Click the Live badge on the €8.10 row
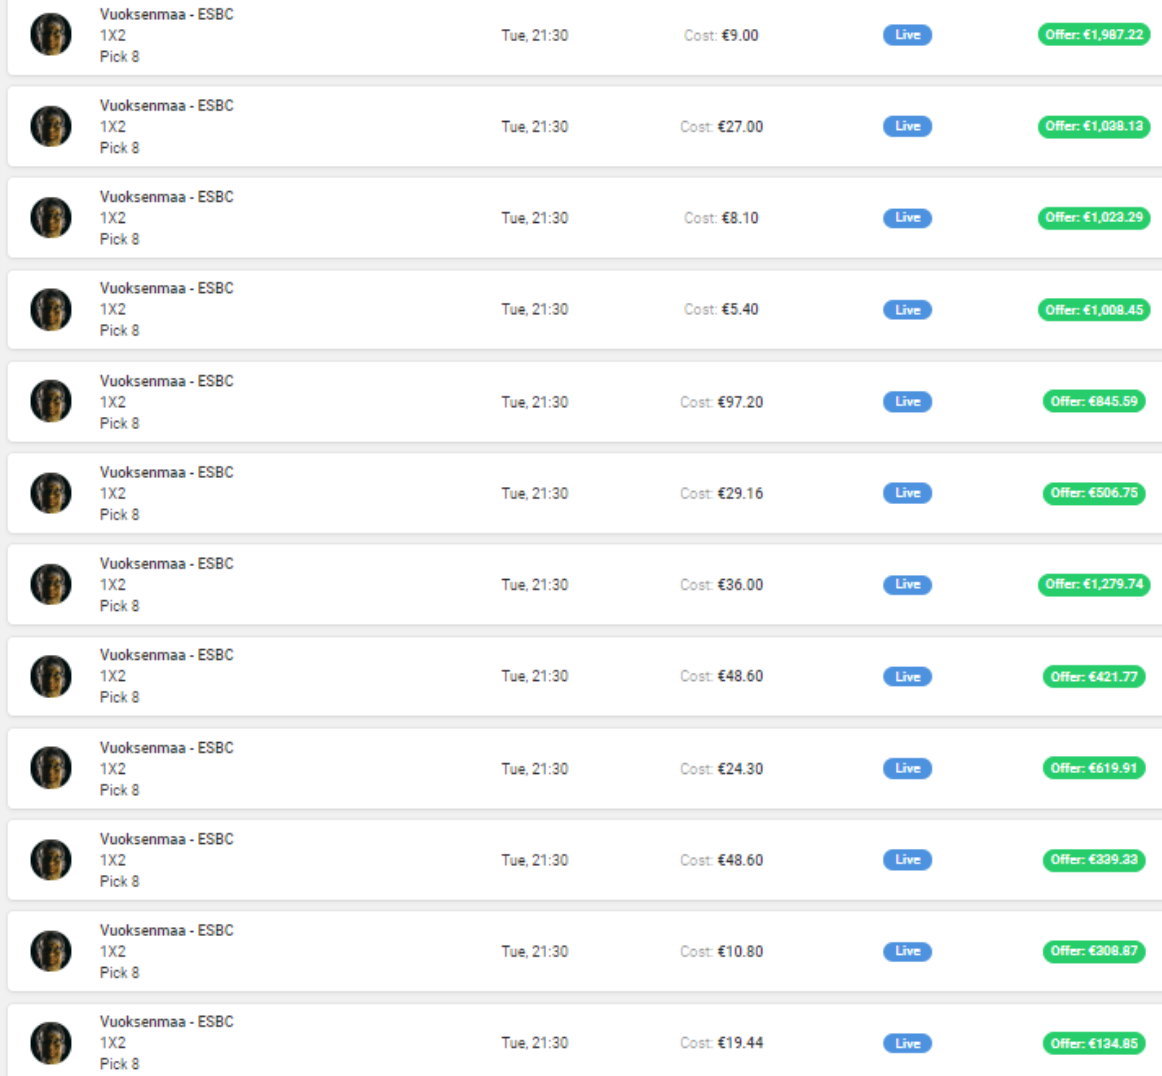The height and width of the screenshot is (1076, 1162). click(907, 218)
